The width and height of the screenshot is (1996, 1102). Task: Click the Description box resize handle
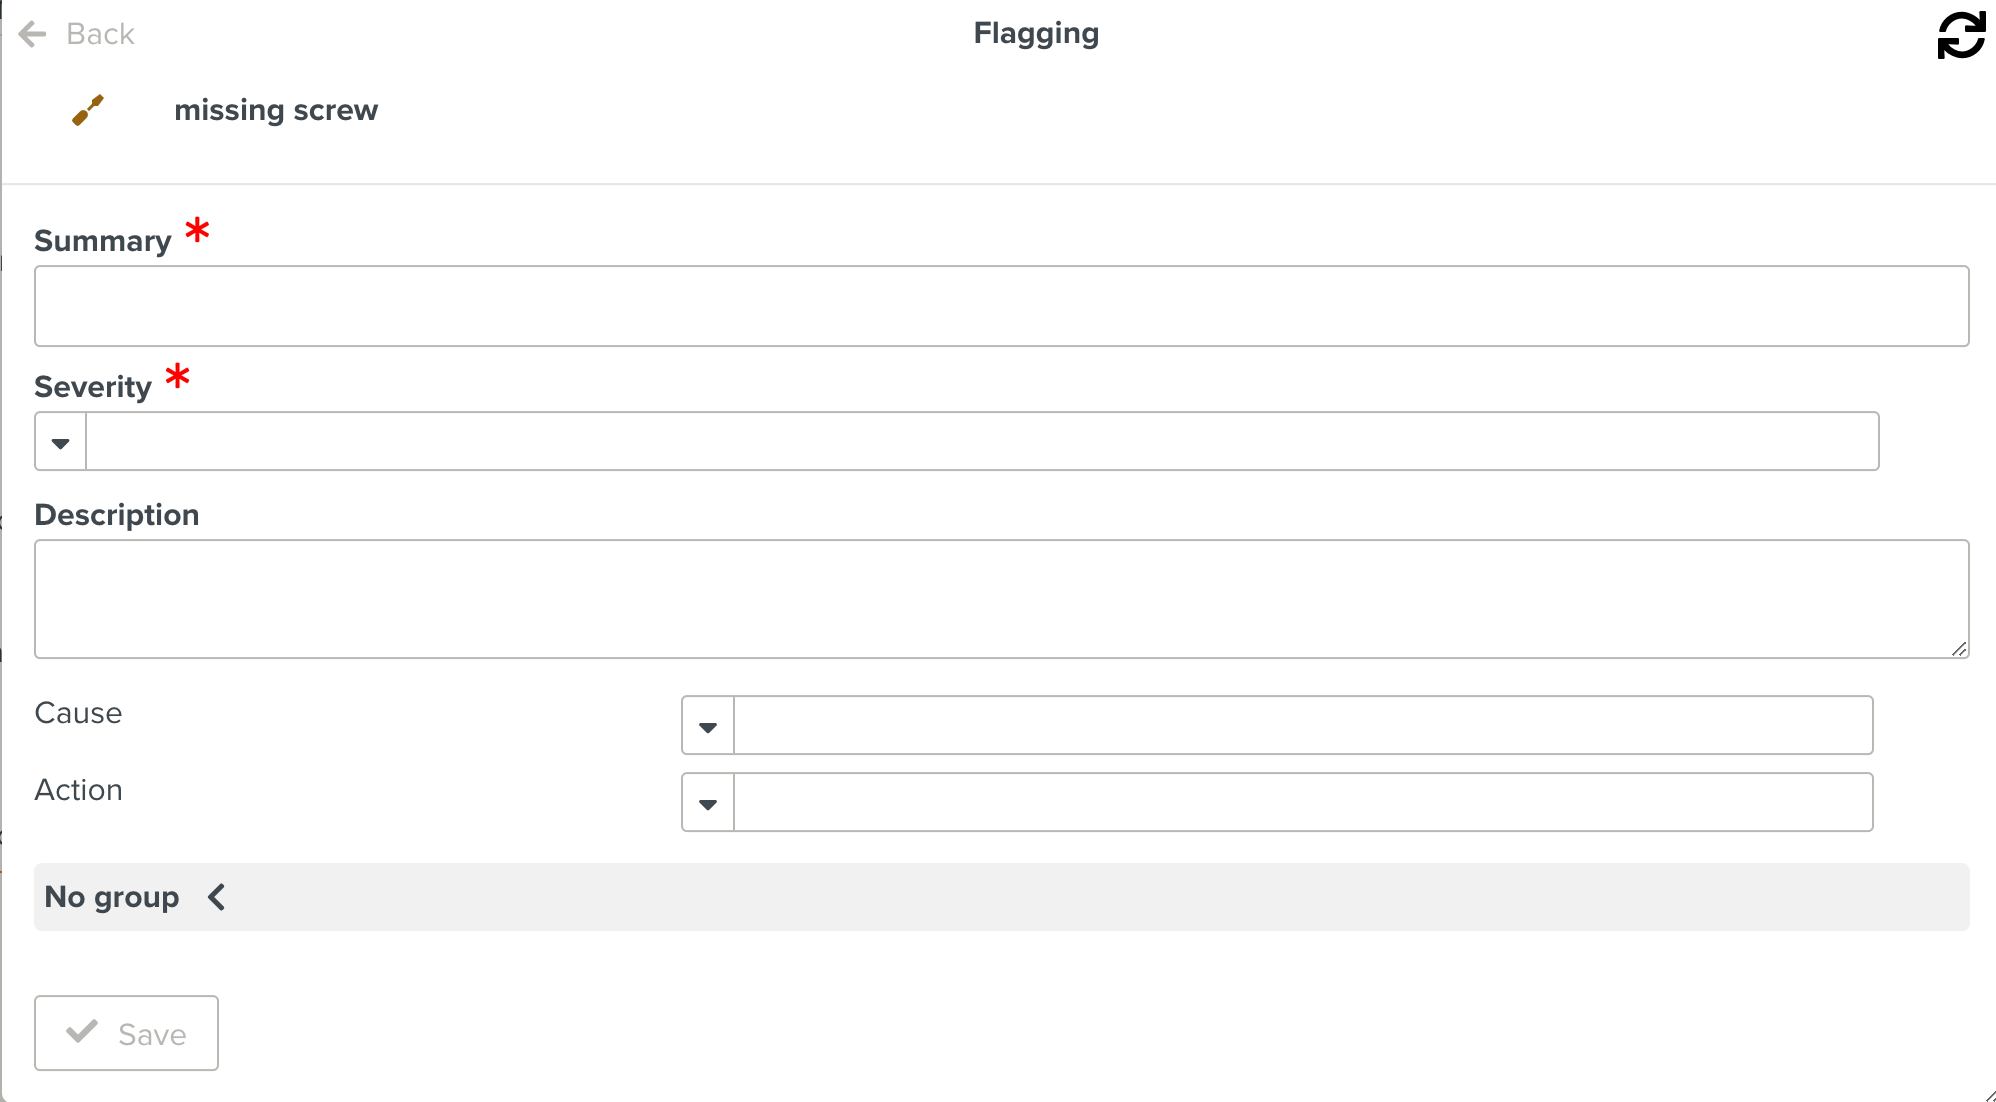pos(1959,649)
